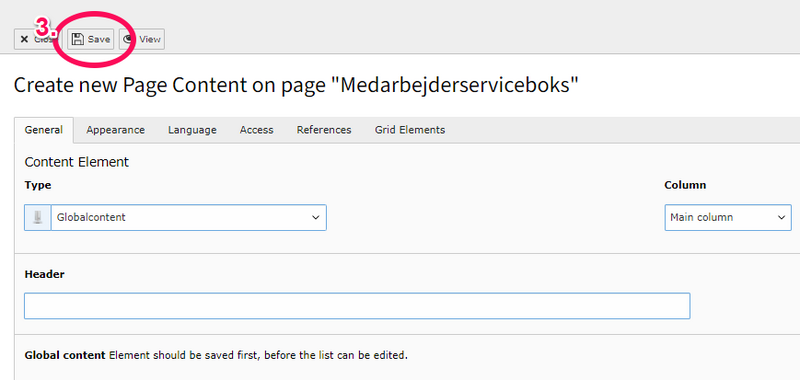The height and width of the screenshot is (380, 800).
Task: Click the X icon on Close
Action: click(x=24, y=39)
